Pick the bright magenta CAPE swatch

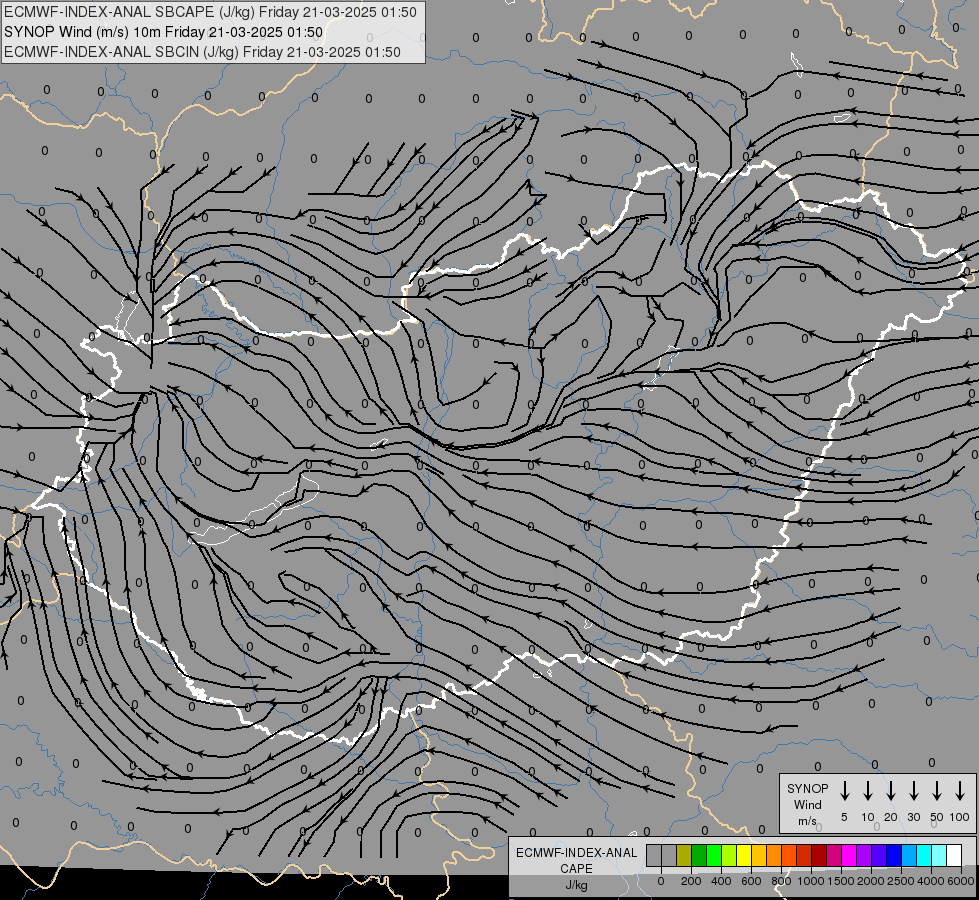(x=849, y=855)
